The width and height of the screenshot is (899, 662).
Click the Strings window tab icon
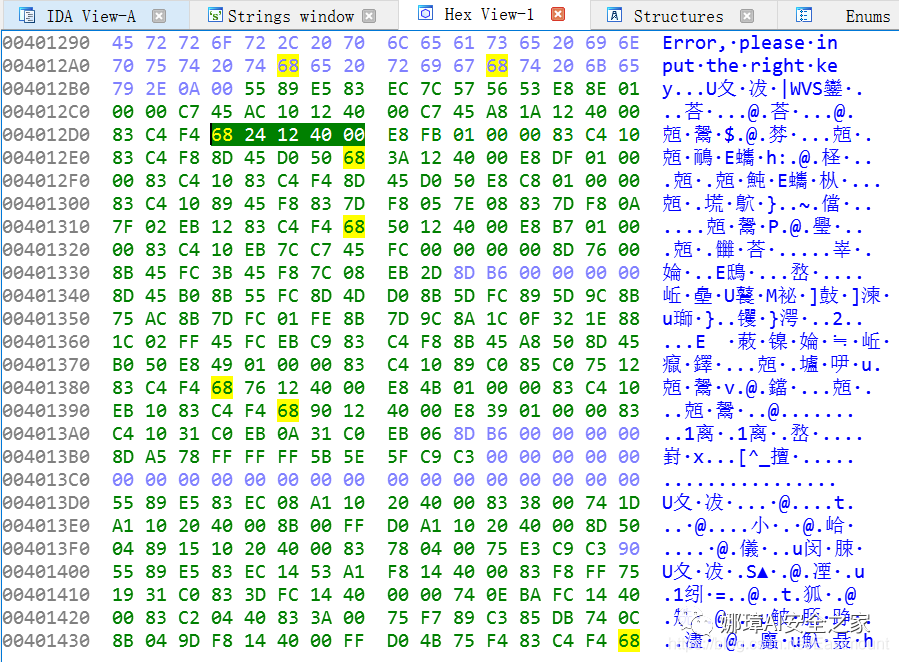tap(215, 15)
